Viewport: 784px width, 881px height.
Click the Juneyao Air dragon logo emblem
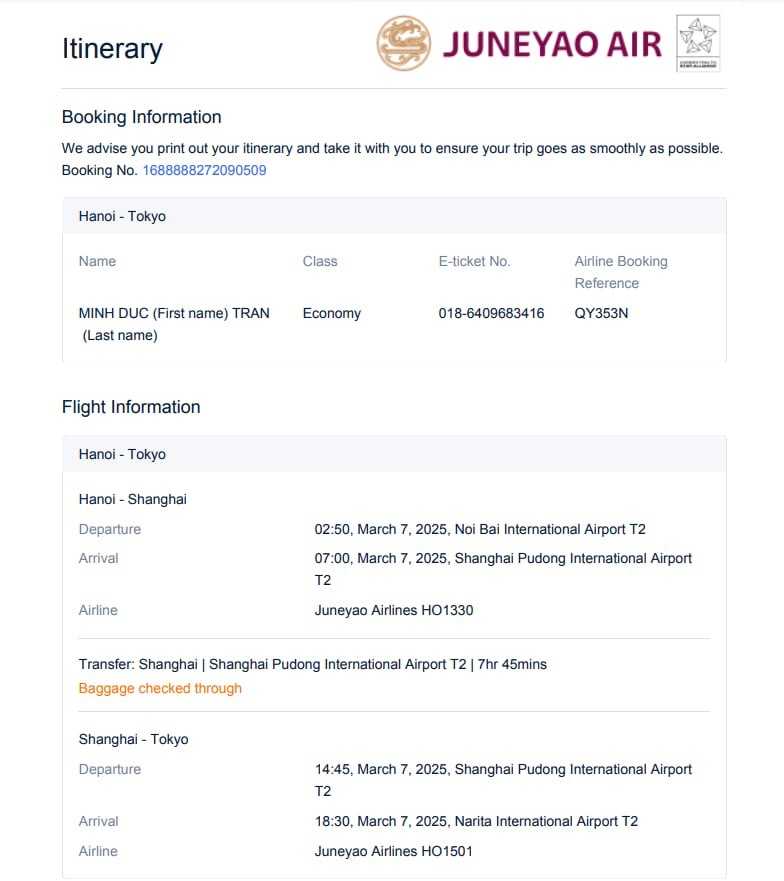click(x=403, y=44)
